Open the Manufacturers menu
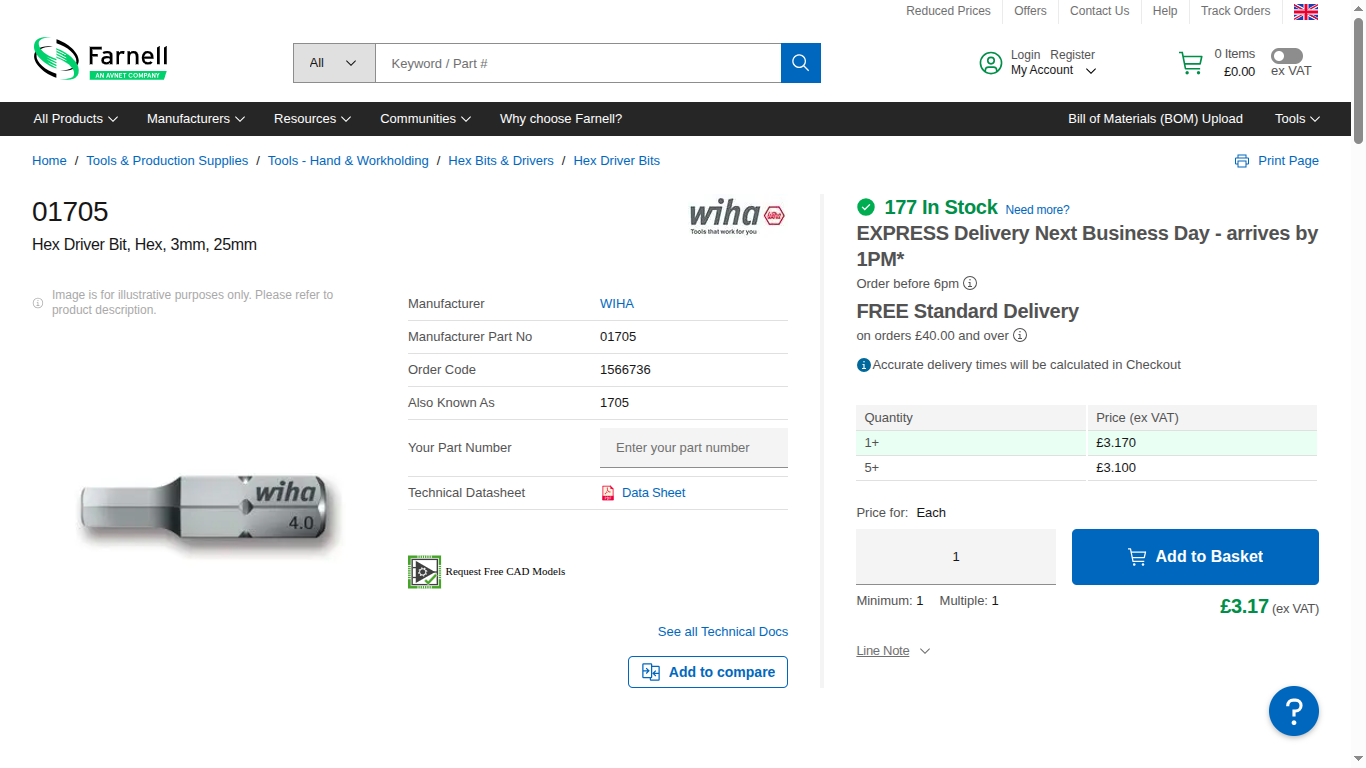1366x768 pixels. pyautogui.click(x=196, y=119)
